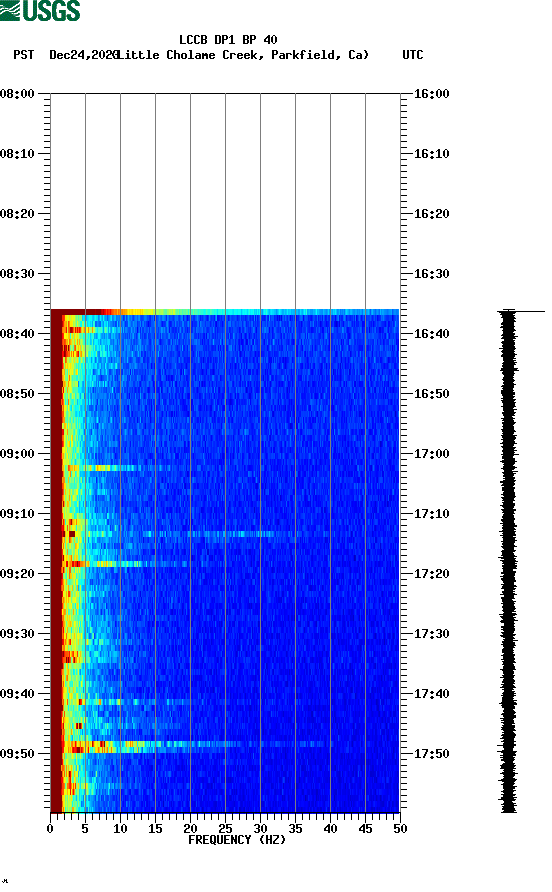Click the 45 Hz frequency tick label

365,829
